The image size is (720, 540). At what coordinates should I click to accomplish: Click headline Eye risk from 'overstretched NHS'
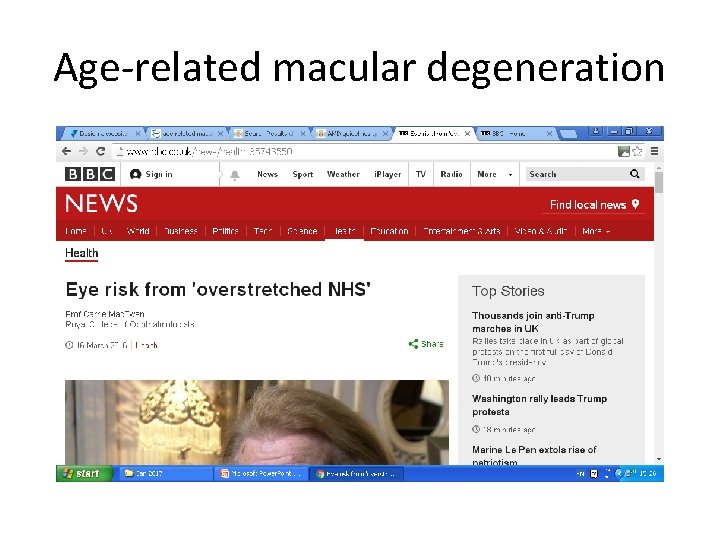pyautogui.click(x=218, y=290)
